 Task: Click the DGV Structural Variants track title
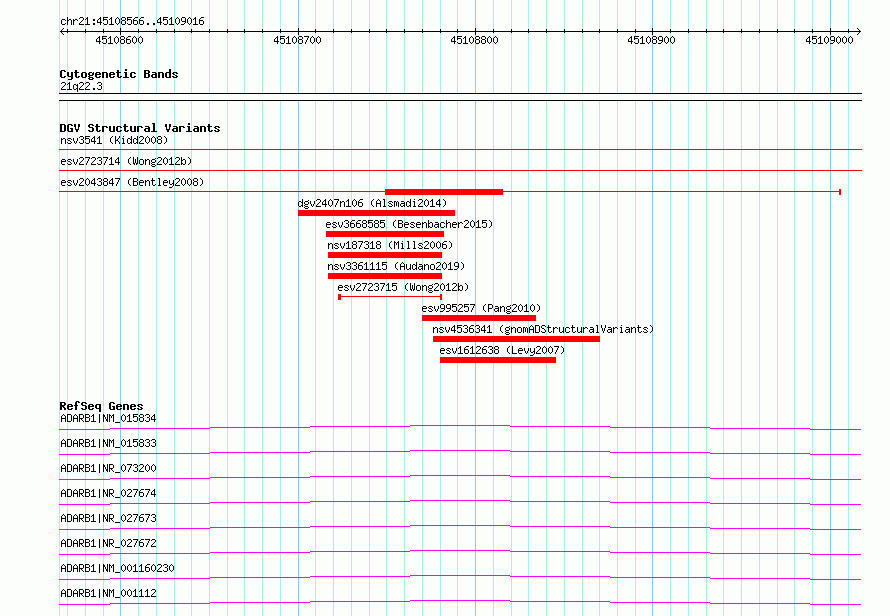(x=140, y=128)
